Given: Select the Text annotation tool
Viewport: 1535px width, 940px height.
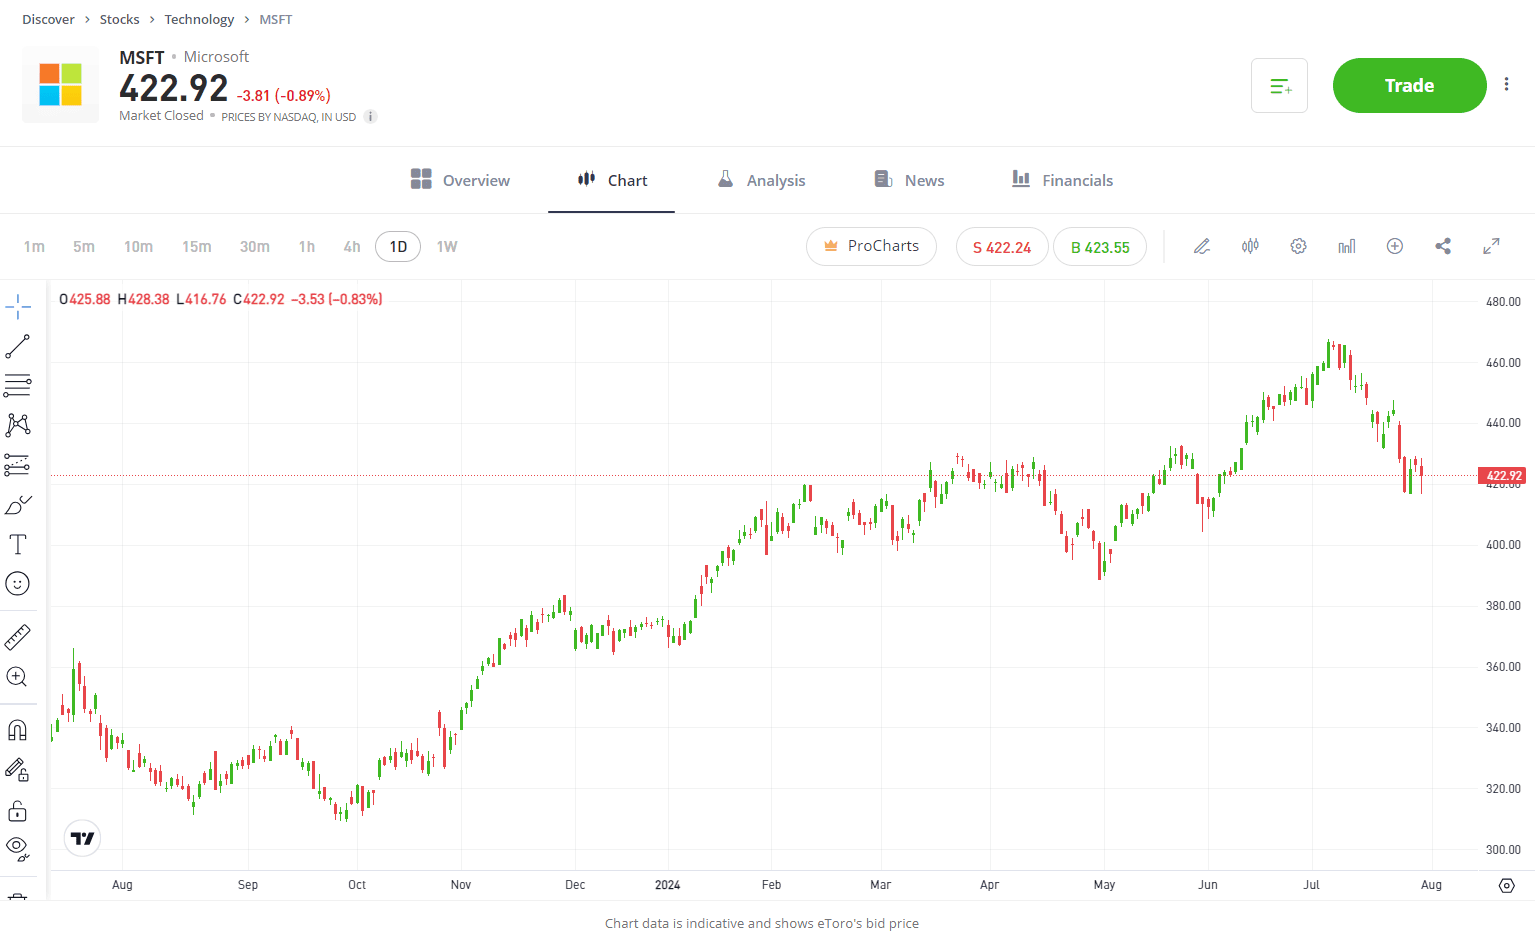Looking at the screenshot, I should (18, 544).
